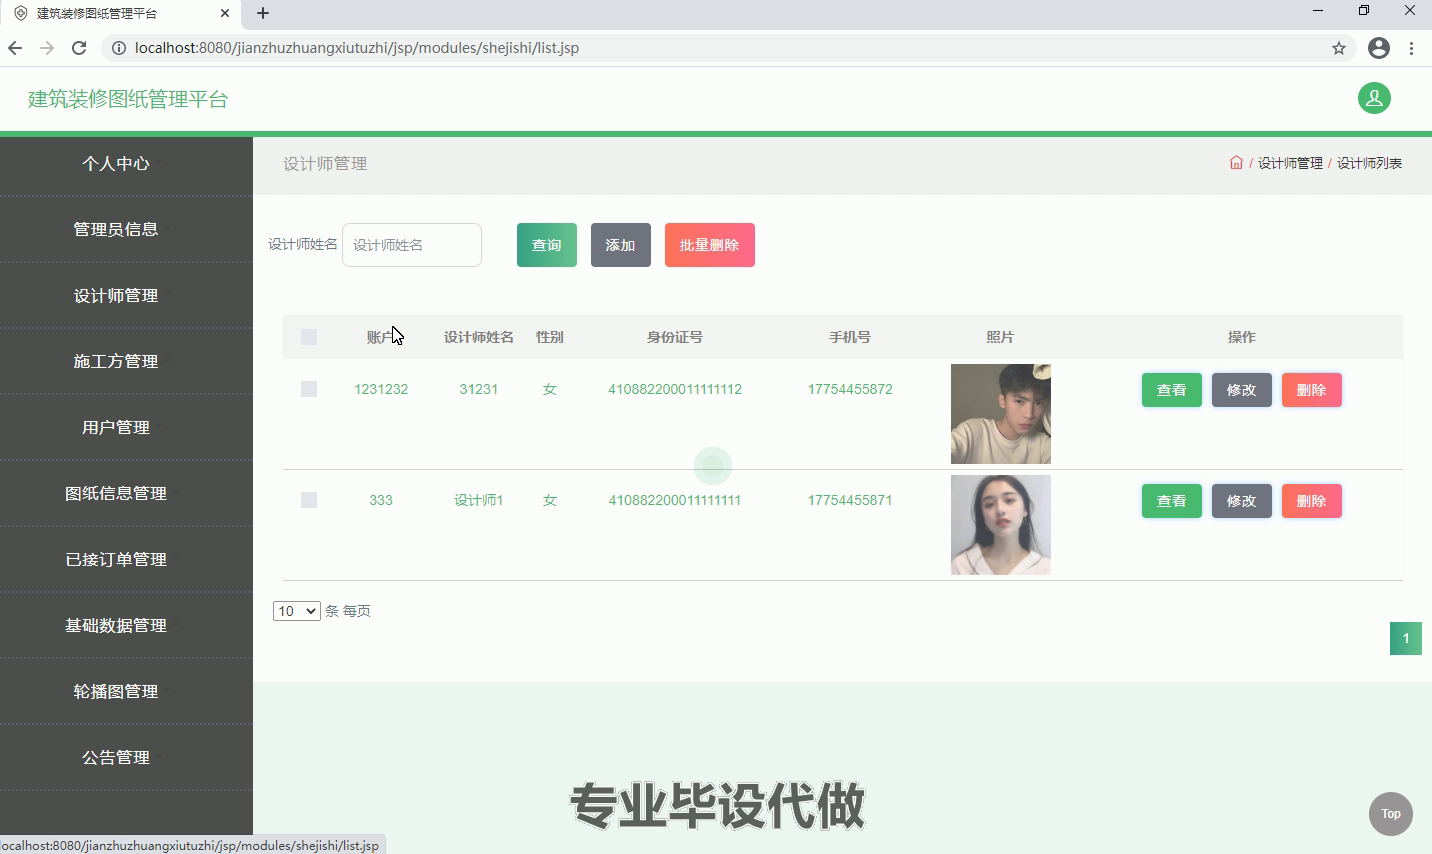Viewport: 1432px width, 854px height.
Task: Check the row for account 333
Action: [309, 500]
